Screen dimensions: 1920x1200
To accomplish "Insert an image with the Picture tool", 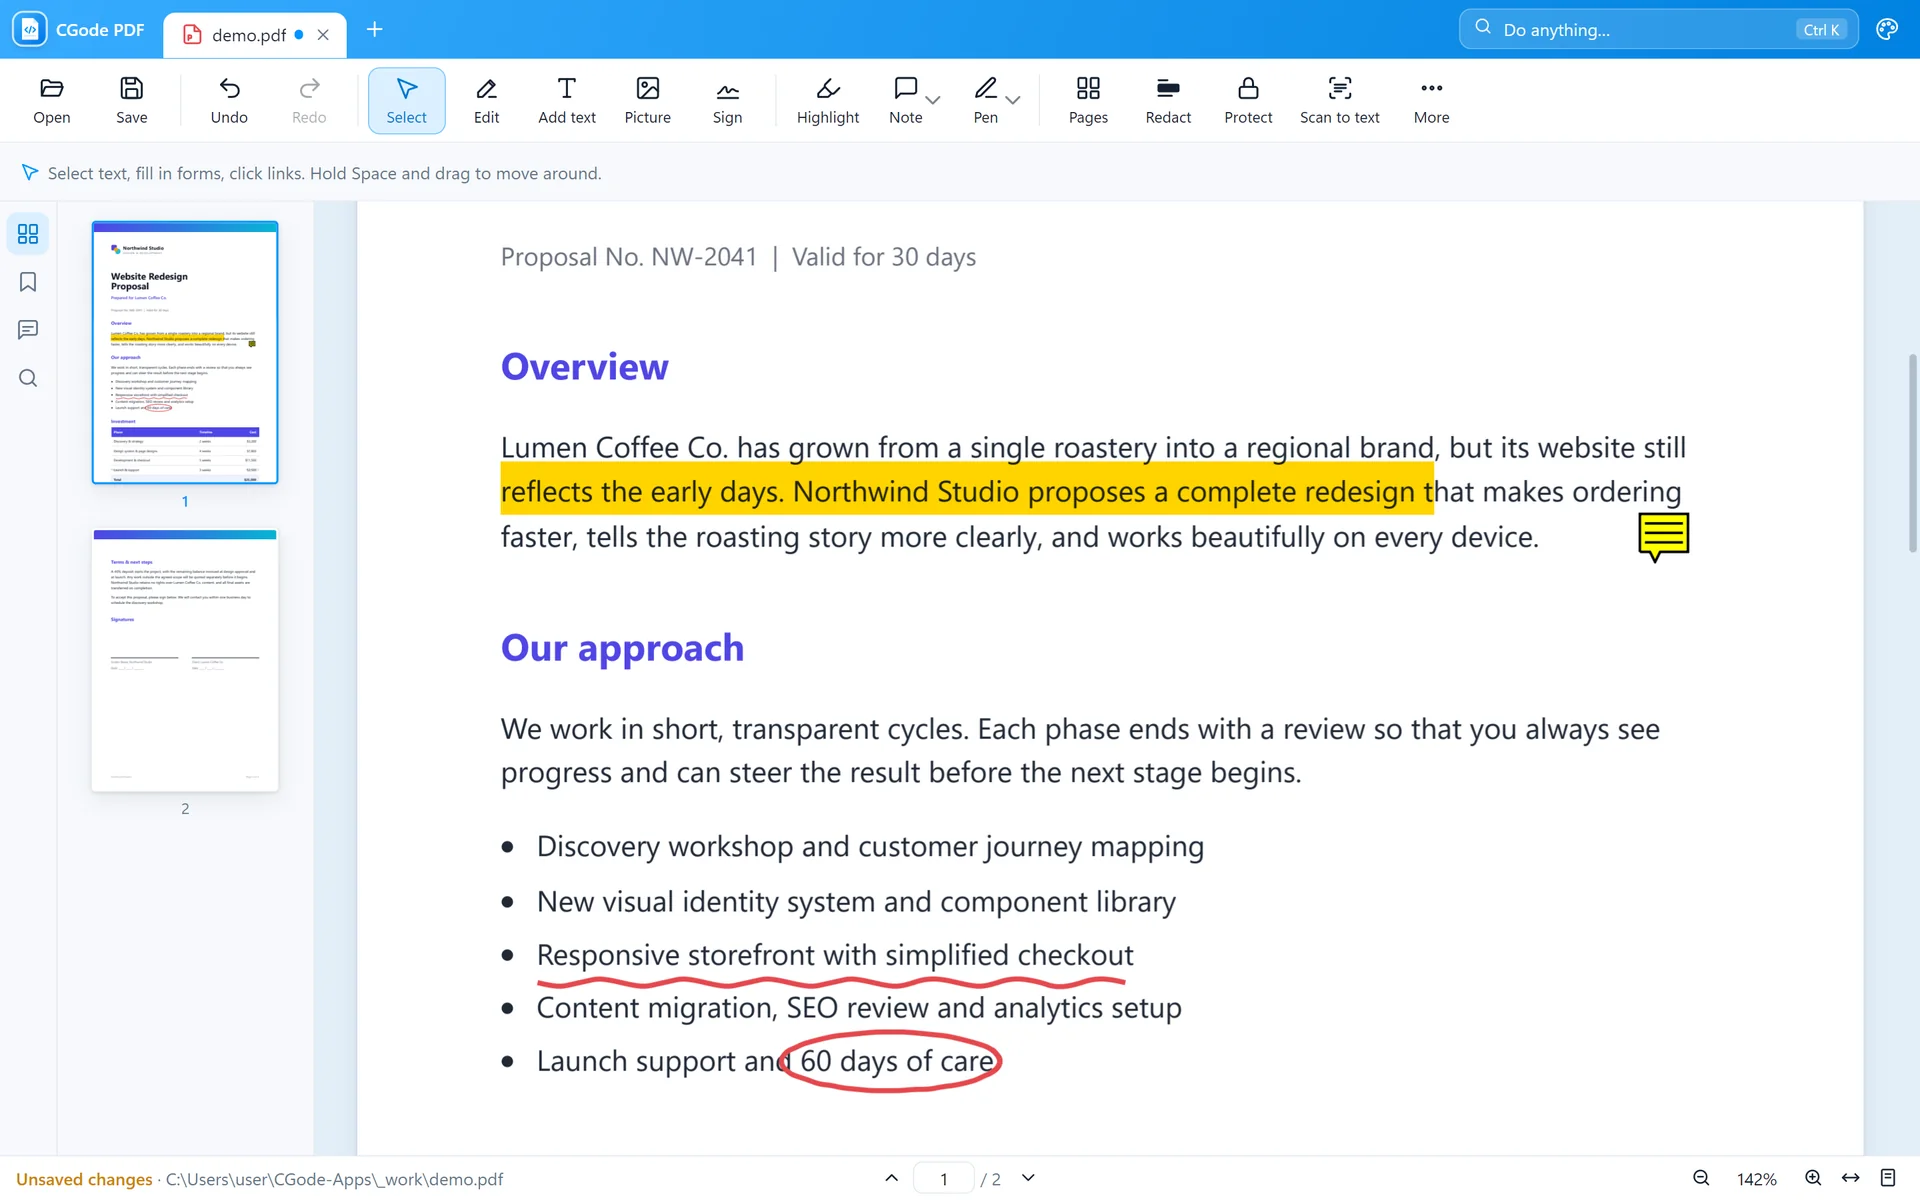I will coord(647,100).
